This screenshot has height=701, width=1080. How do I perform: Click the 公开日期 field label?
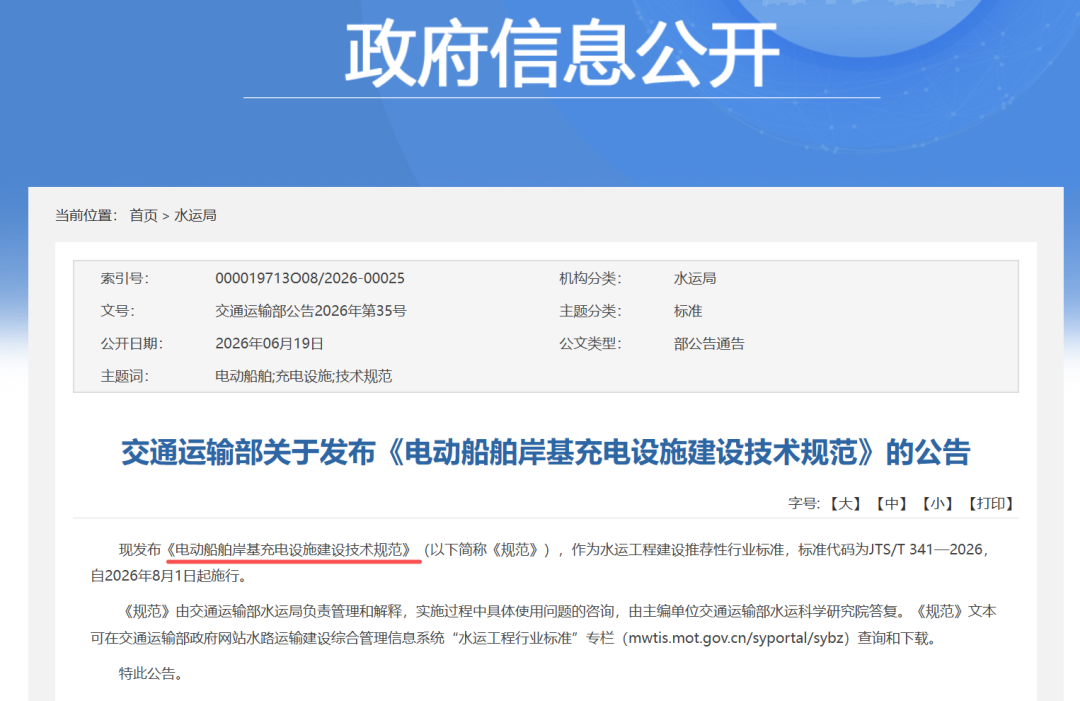click(132, 344)
